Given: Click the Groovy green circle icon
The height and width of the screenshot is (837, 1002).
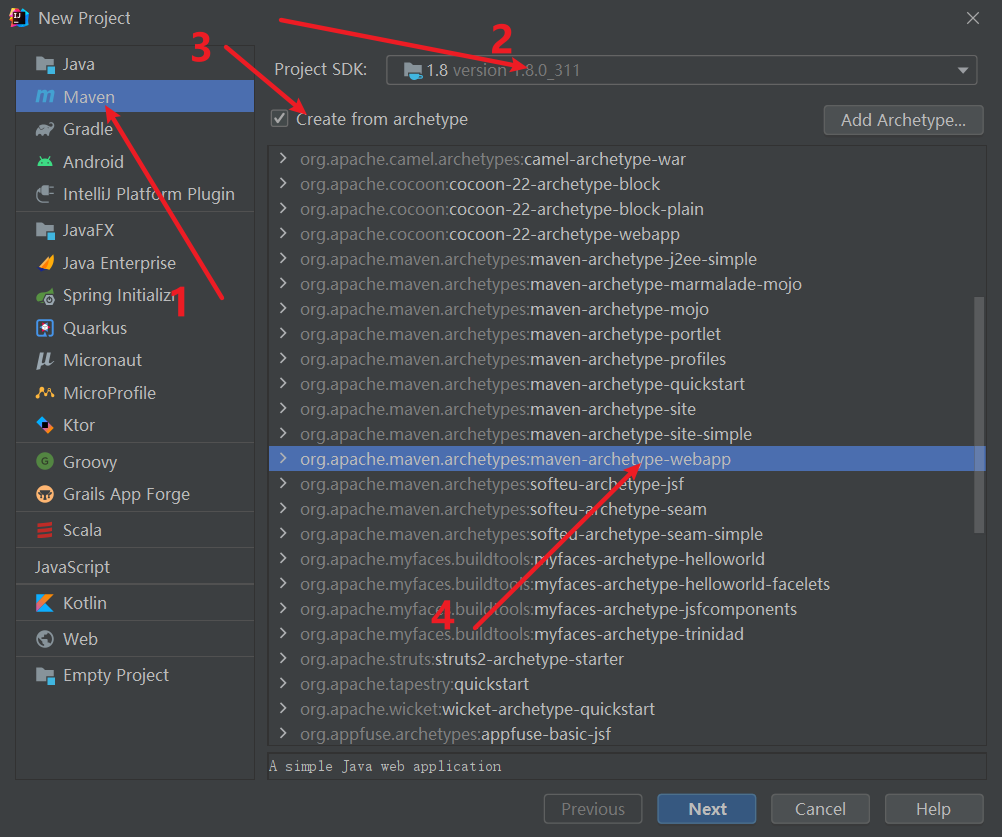Looking at the screenshot, I should 45,461.
